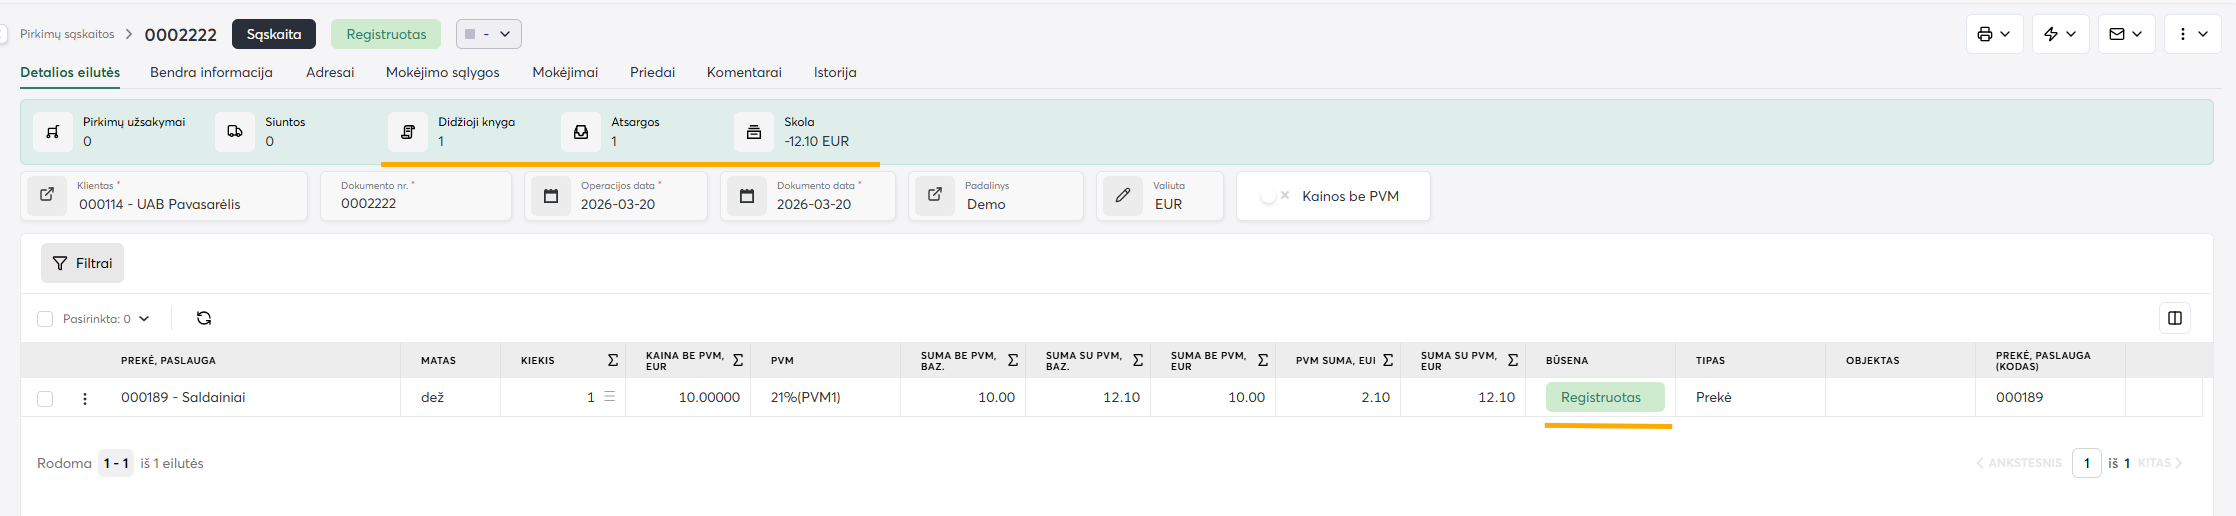The image size is (2236, 516).
Task: Open column layout settings icon
Action: 2174,318
